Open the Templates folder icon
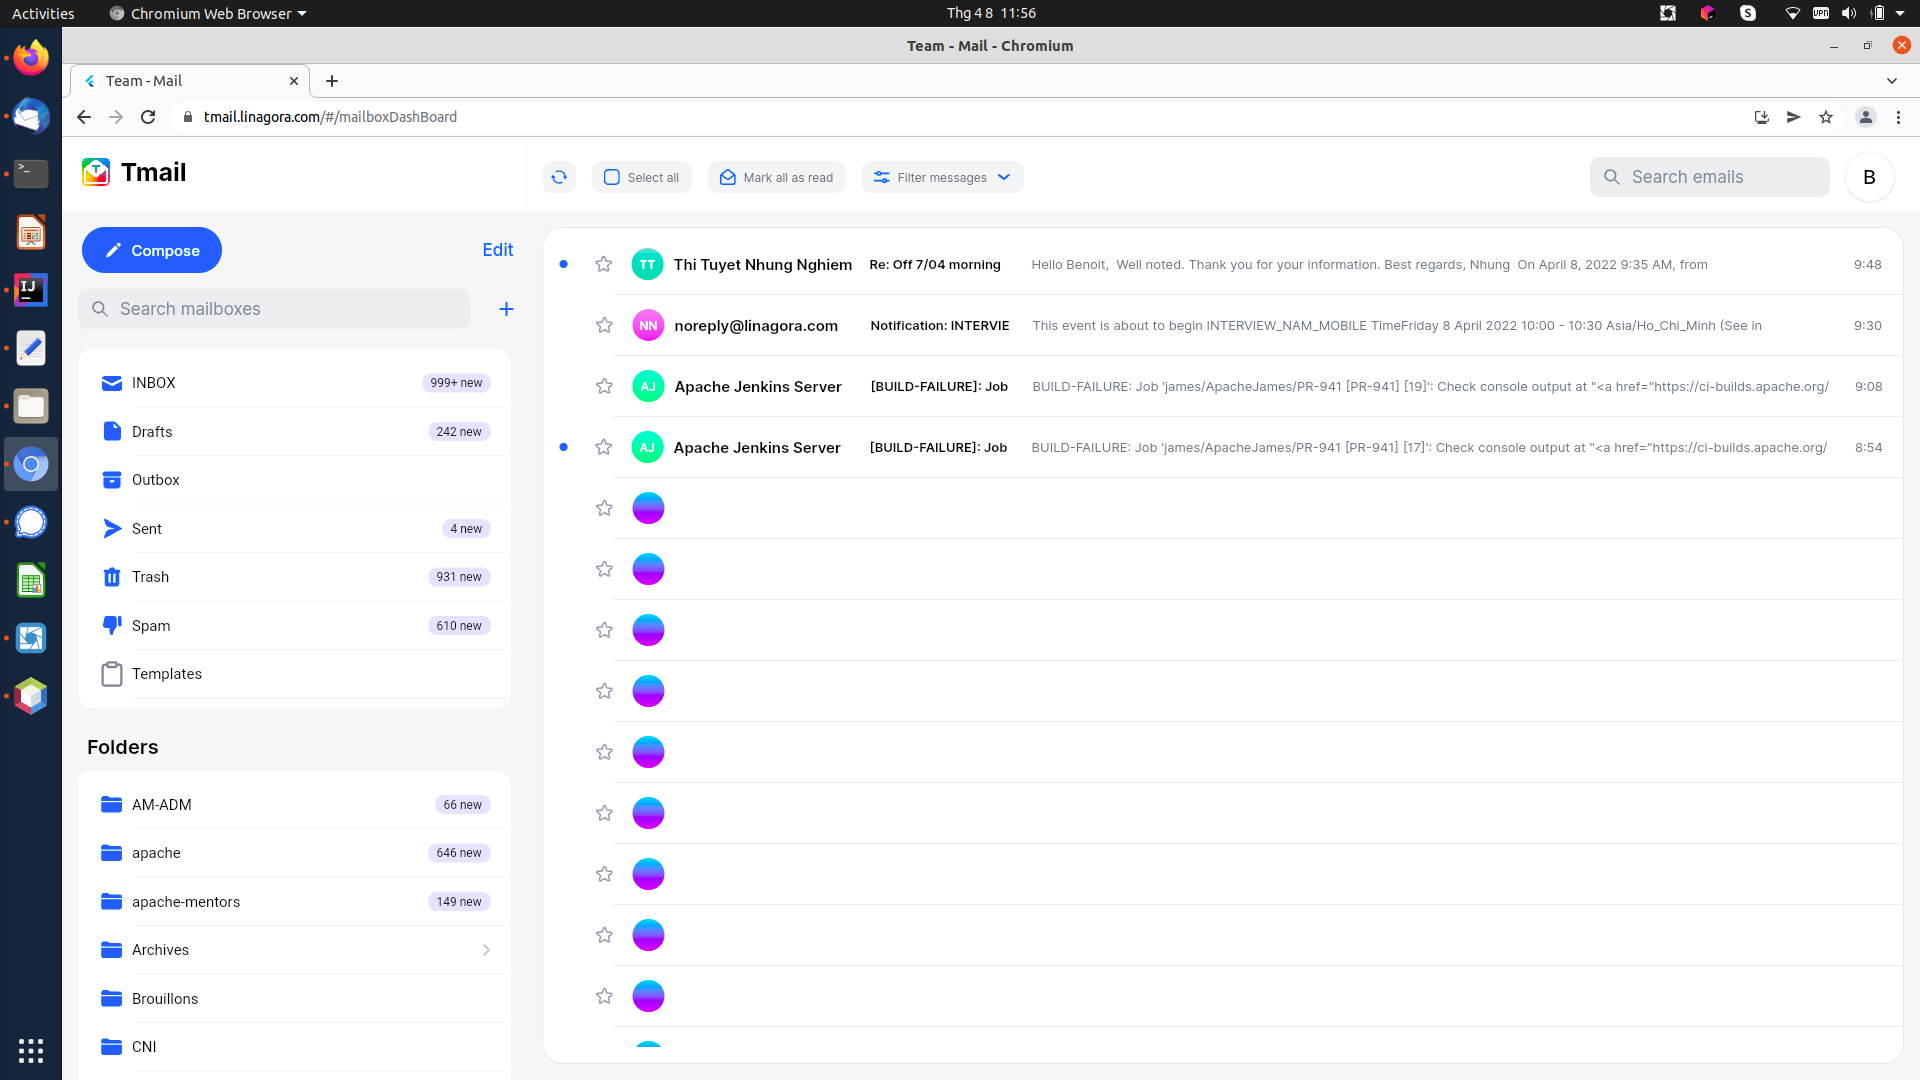Image resolution: width=1920 pixels, height=1080 pixels. tap(111, 673)
